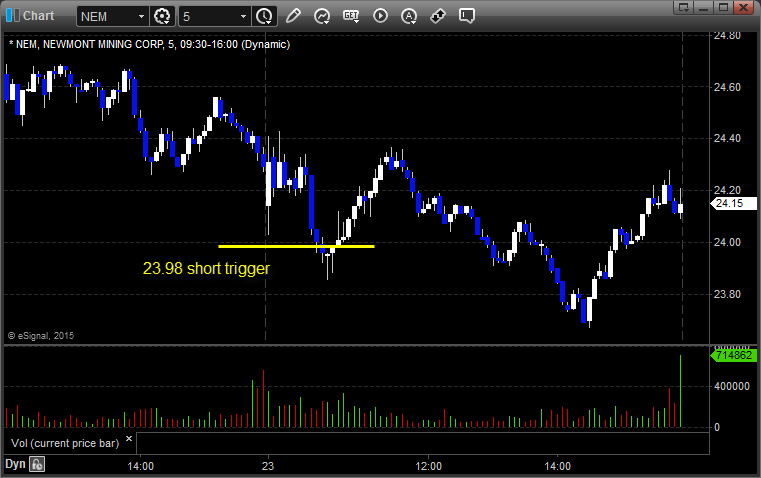Image resolution: width=761 pixels, height=478 pixels.
Task: Click the 23 date axis label
Action: [268, 466]
